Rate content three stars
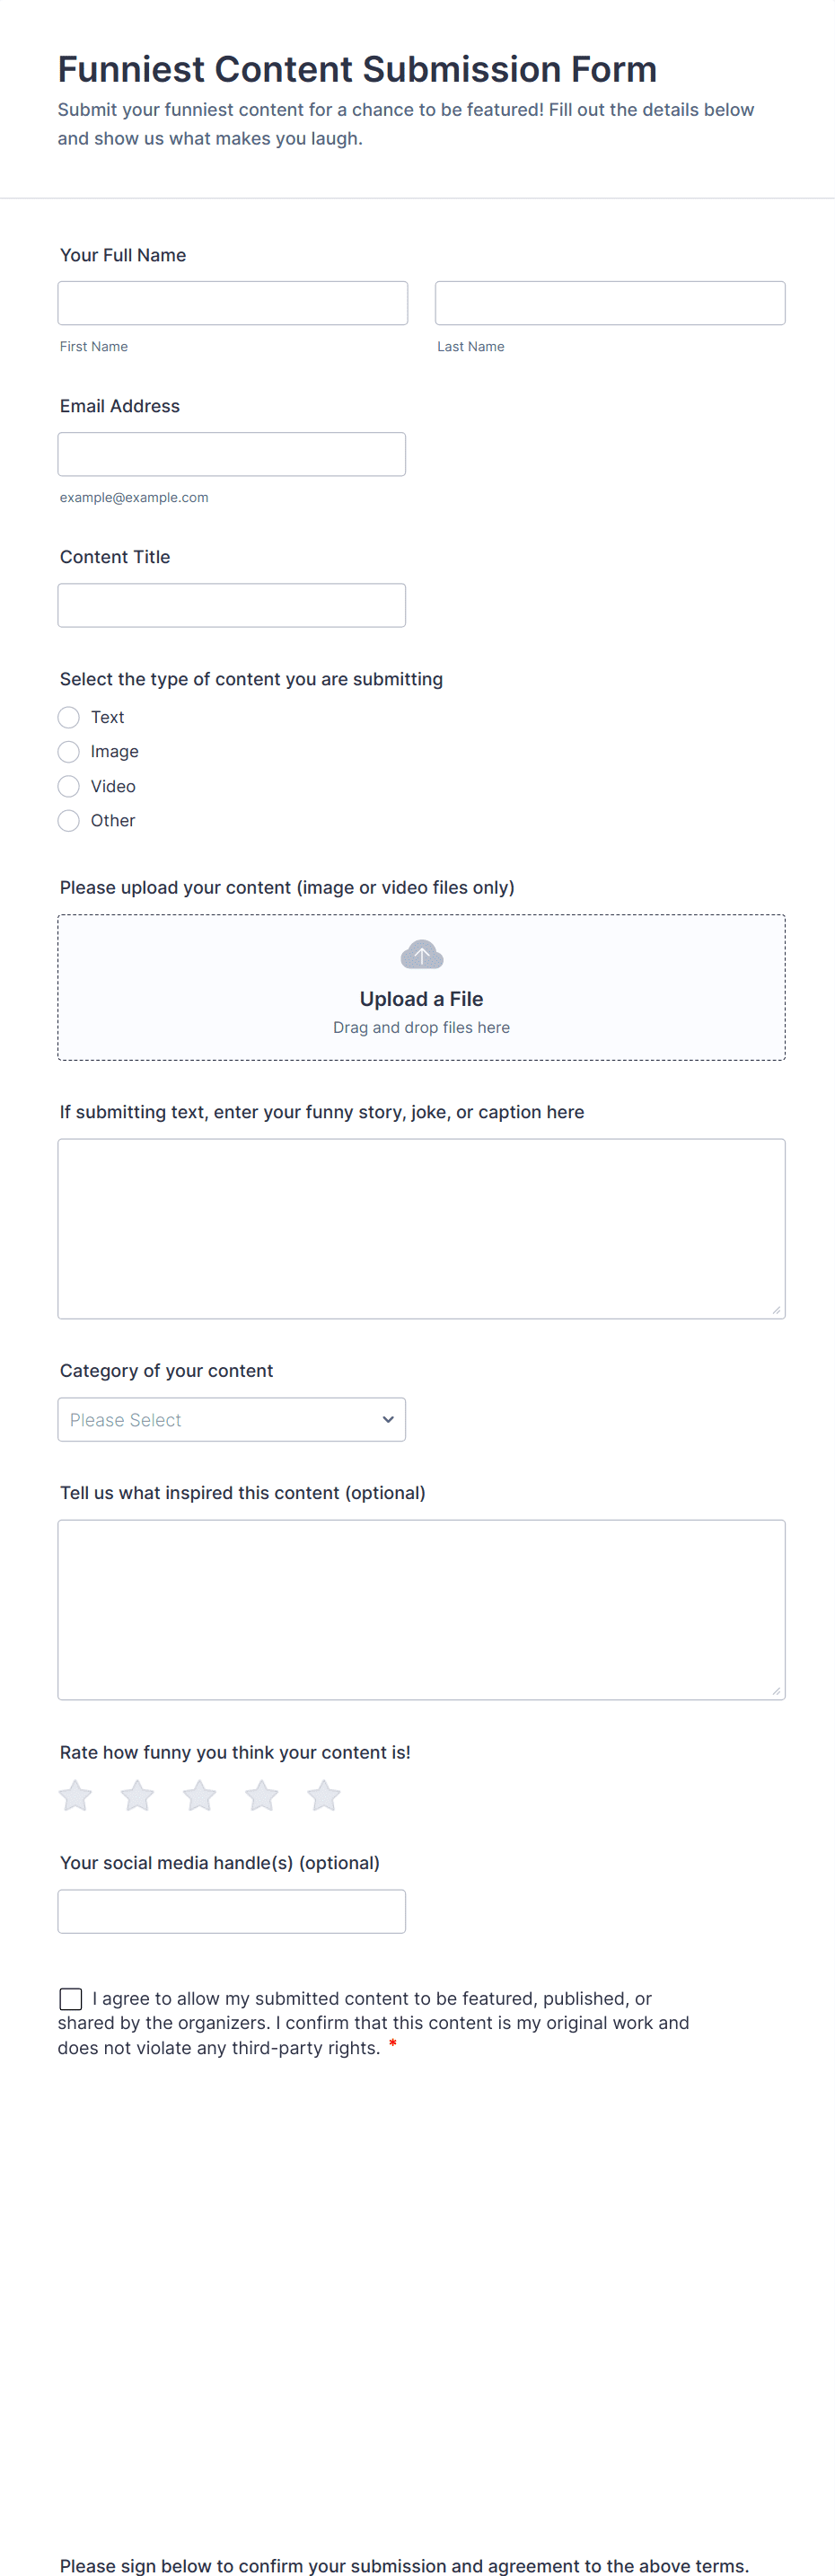This screenshot has height=2576, width=835. click(x=200, y=1795)
